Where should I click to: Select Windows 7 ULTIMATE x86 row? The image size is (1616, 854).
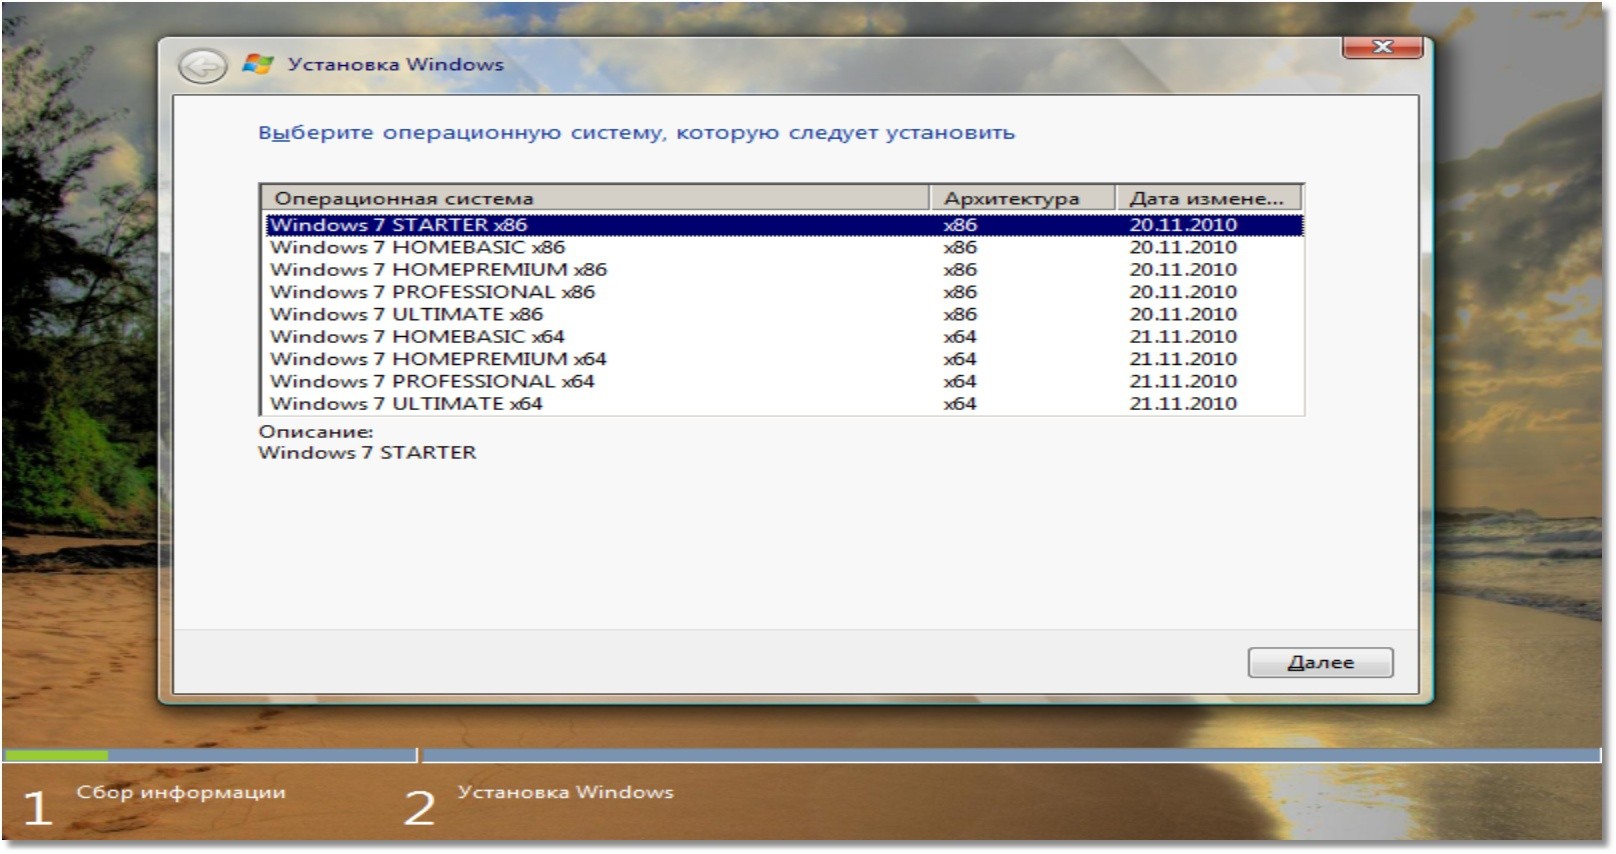coord(784,314)
